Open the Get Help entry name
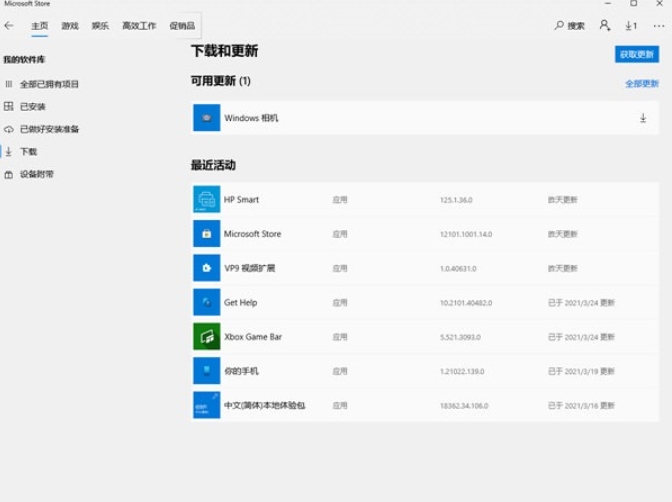The height and width of the screenshot is (502, 672). click(240, 302)
